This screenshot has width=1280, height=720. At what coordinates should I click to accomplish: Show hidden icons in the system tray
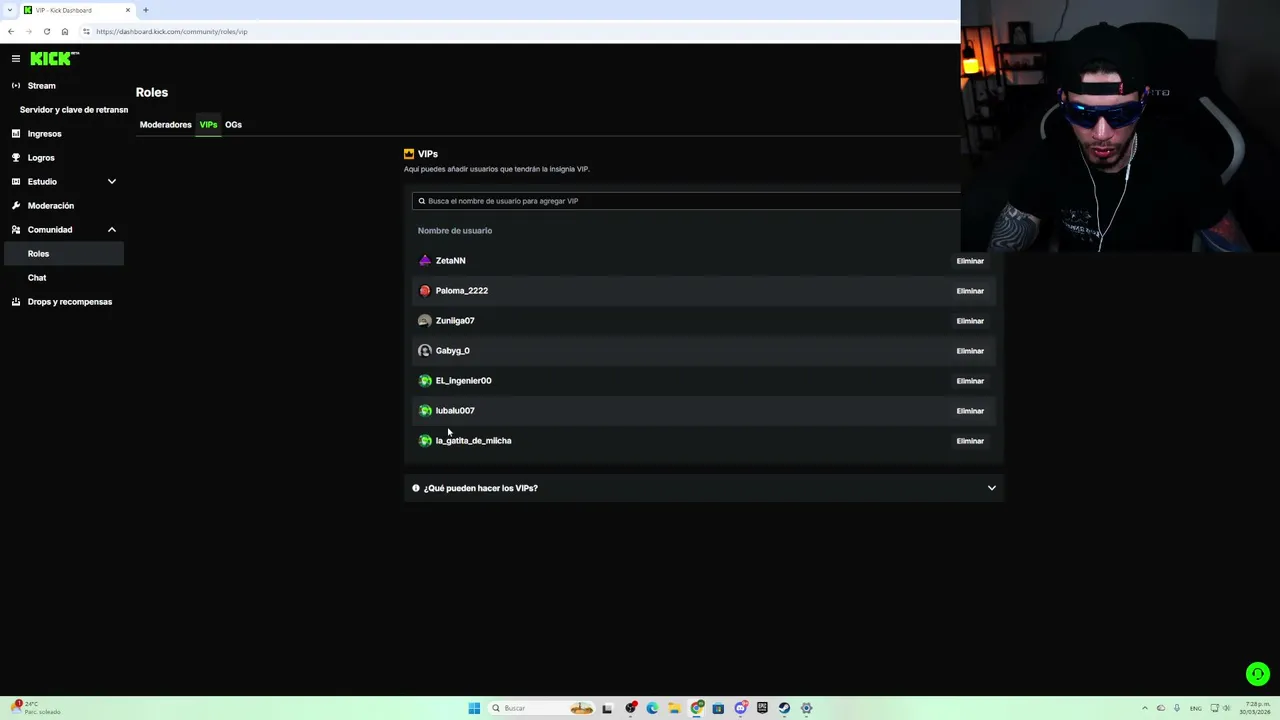(1146, 708)
